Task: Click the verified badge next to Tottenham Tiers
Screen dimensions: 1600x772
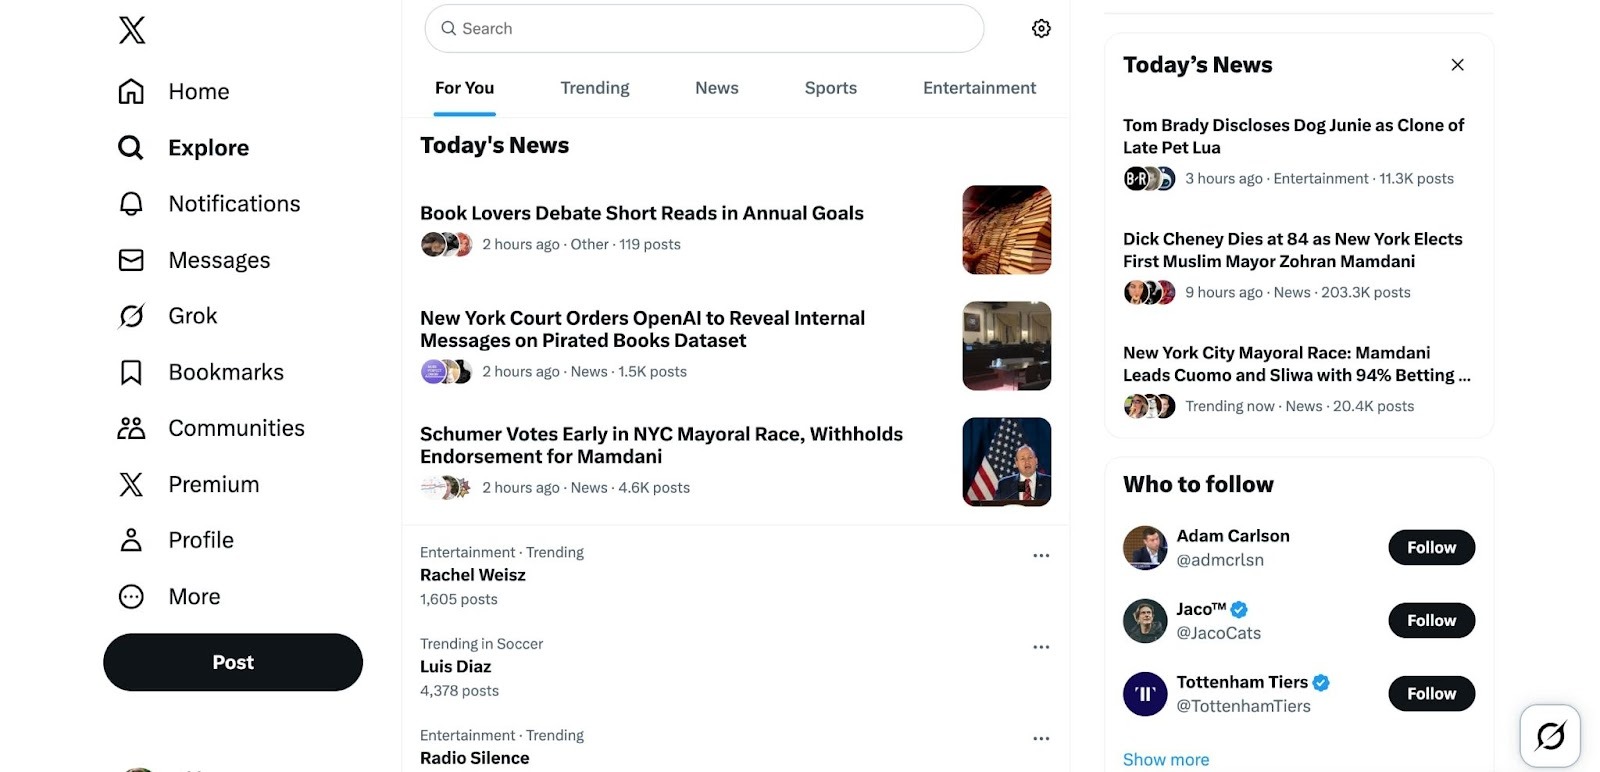Action: pyautogui.click(x=1321, y=683)
